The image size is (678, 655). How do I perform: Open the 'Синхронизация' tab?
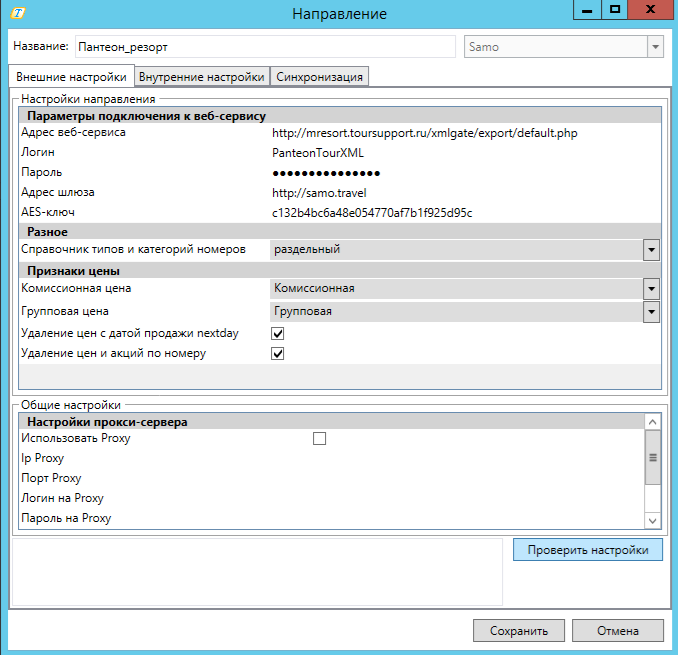click(320, 77)
